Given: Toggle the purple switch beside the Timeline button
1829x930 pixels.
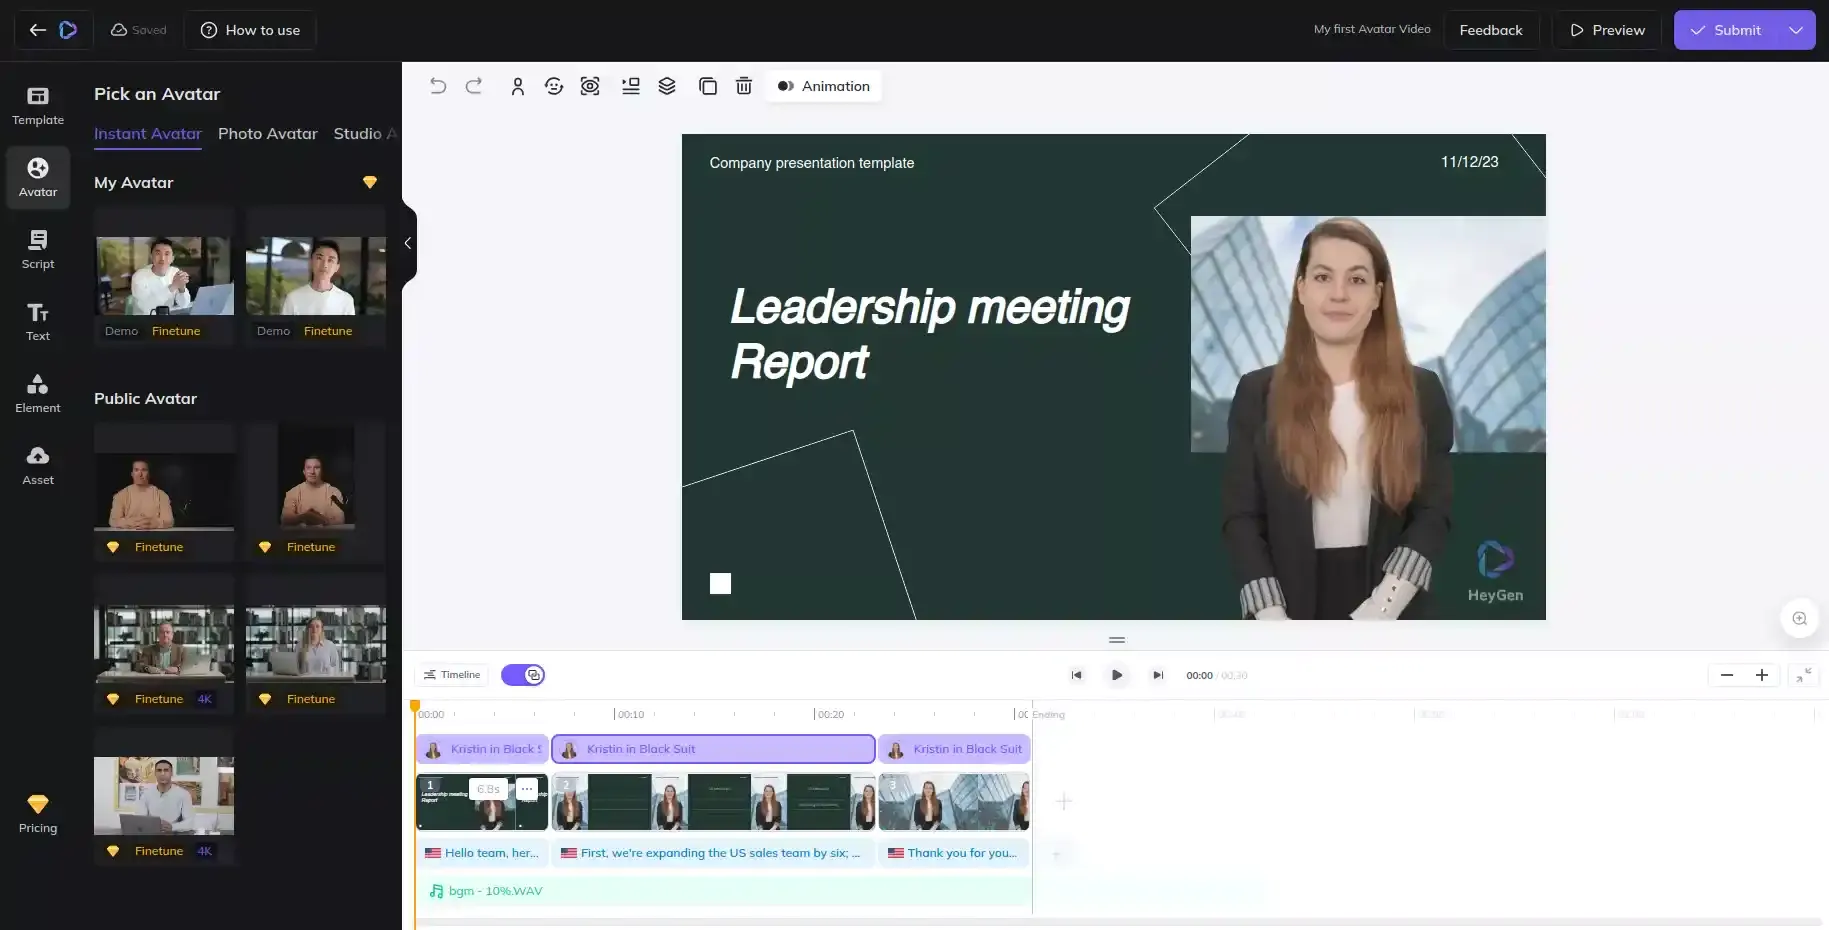Looking at the screenshot, I should click(522, 675).
